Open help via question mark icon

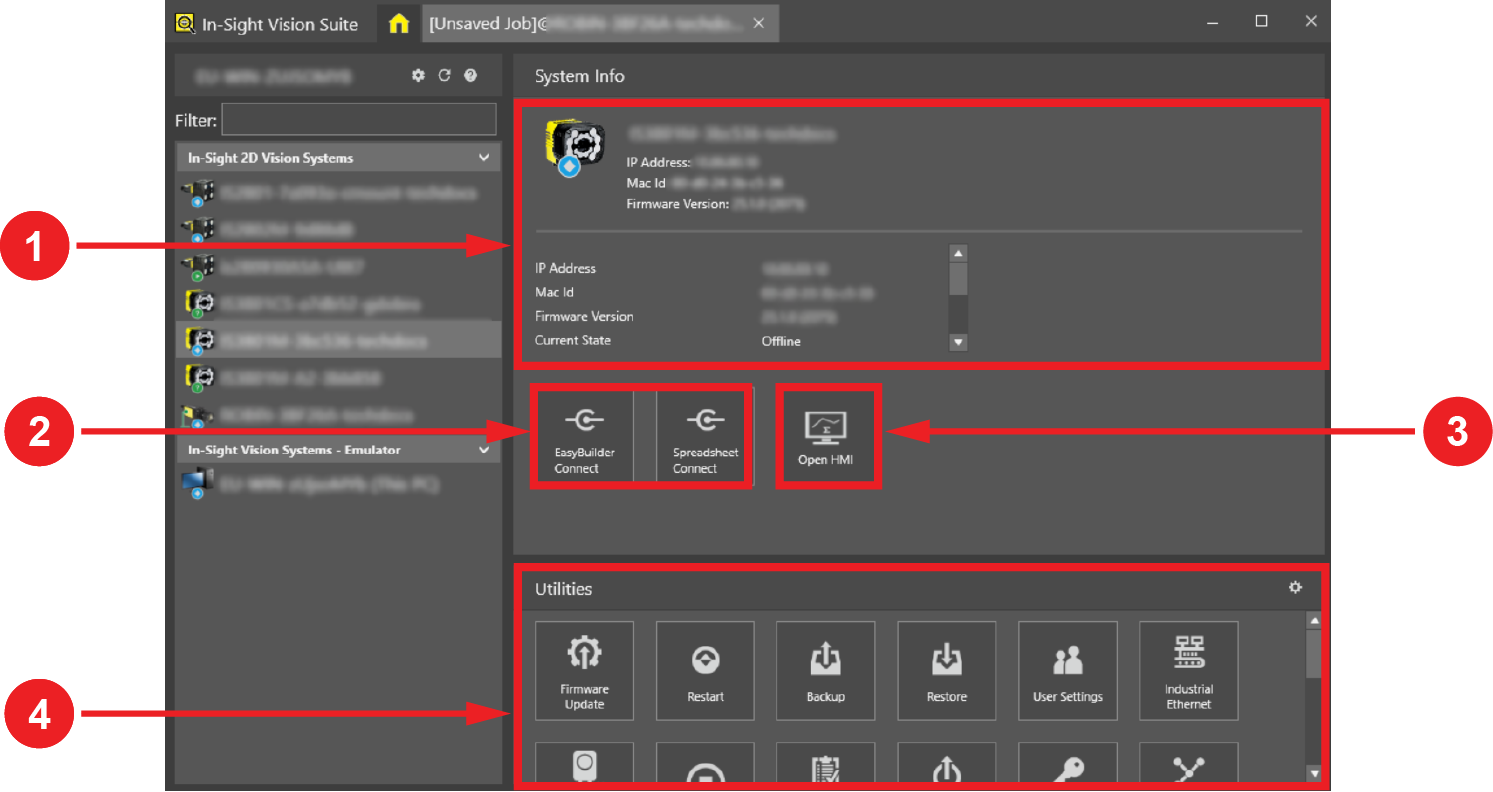(470, 75)
